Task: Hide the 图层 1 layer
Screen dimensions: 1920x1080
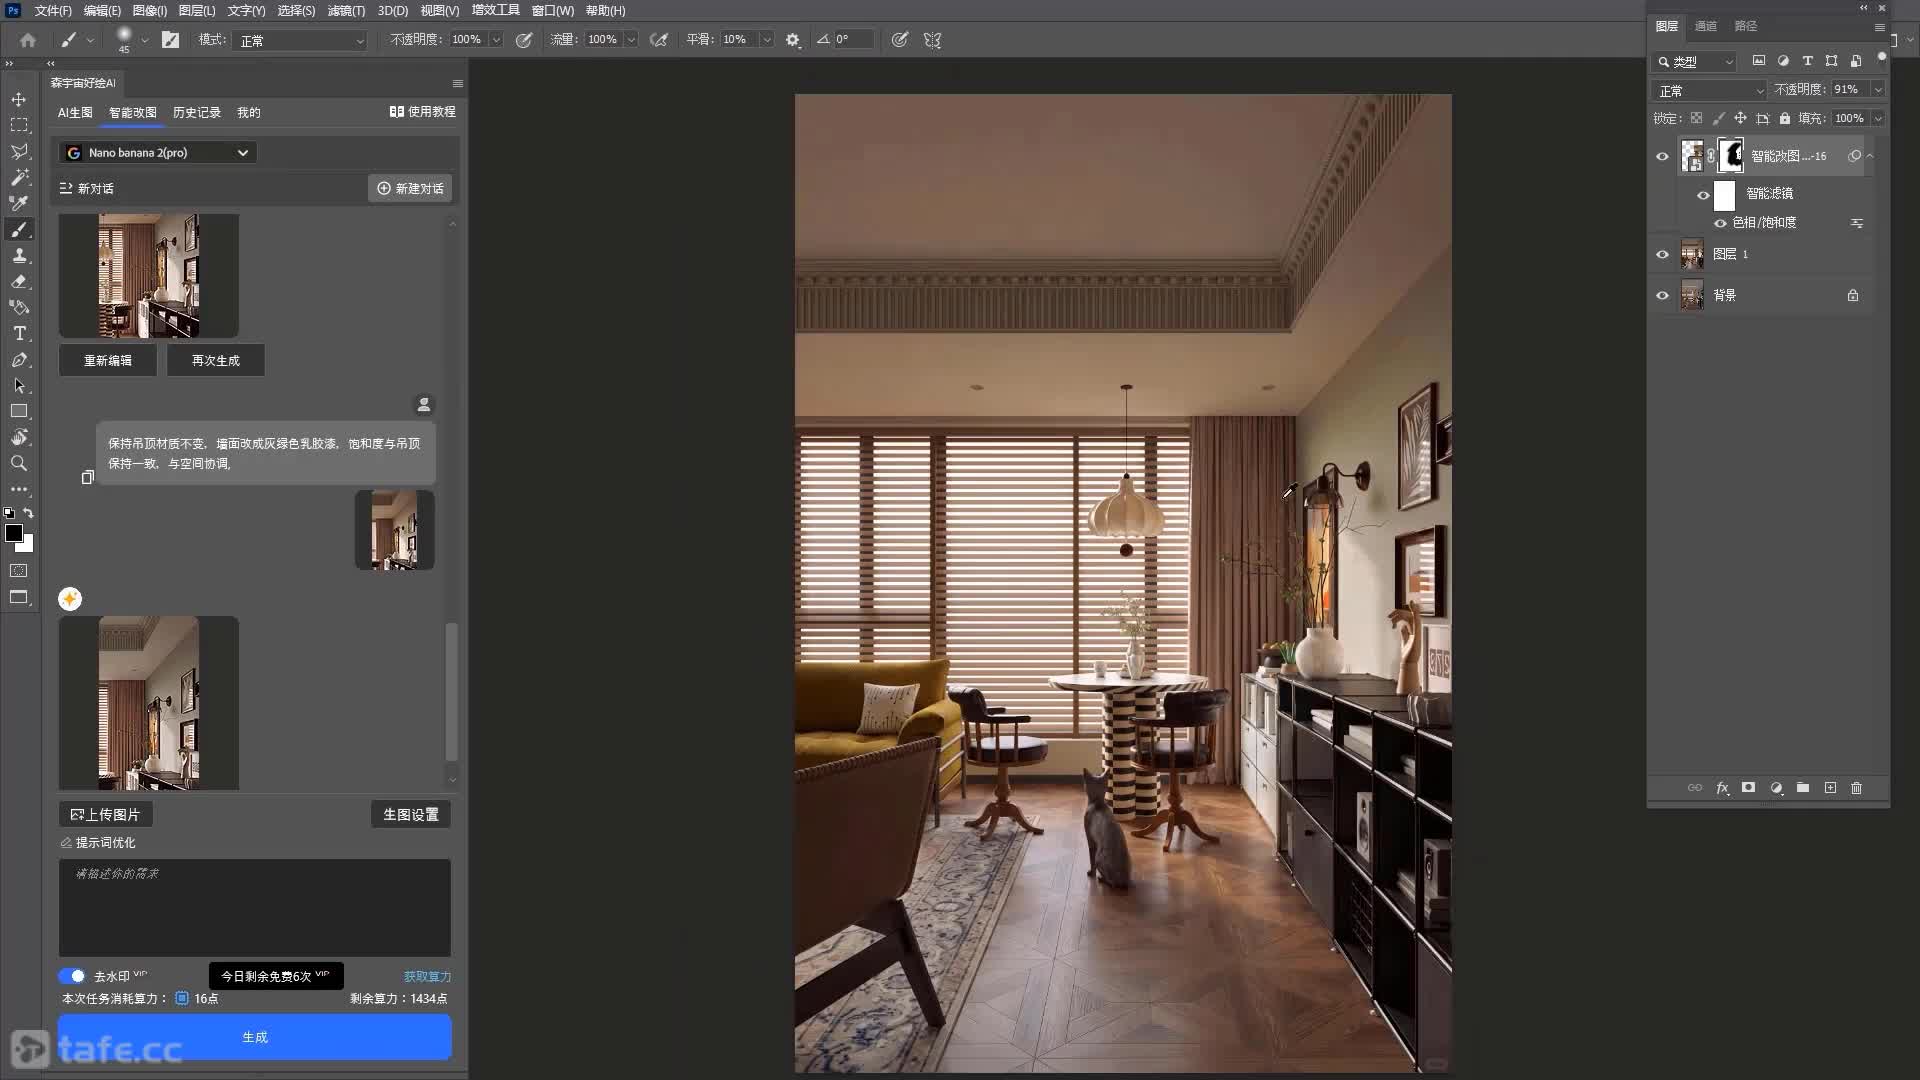Action: pyautogui.click(x=1662, y=254)
